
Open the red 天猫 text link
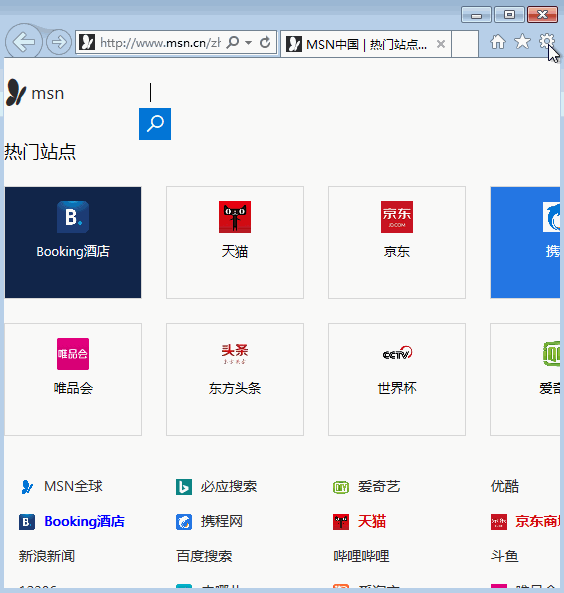tap(372, 522)
